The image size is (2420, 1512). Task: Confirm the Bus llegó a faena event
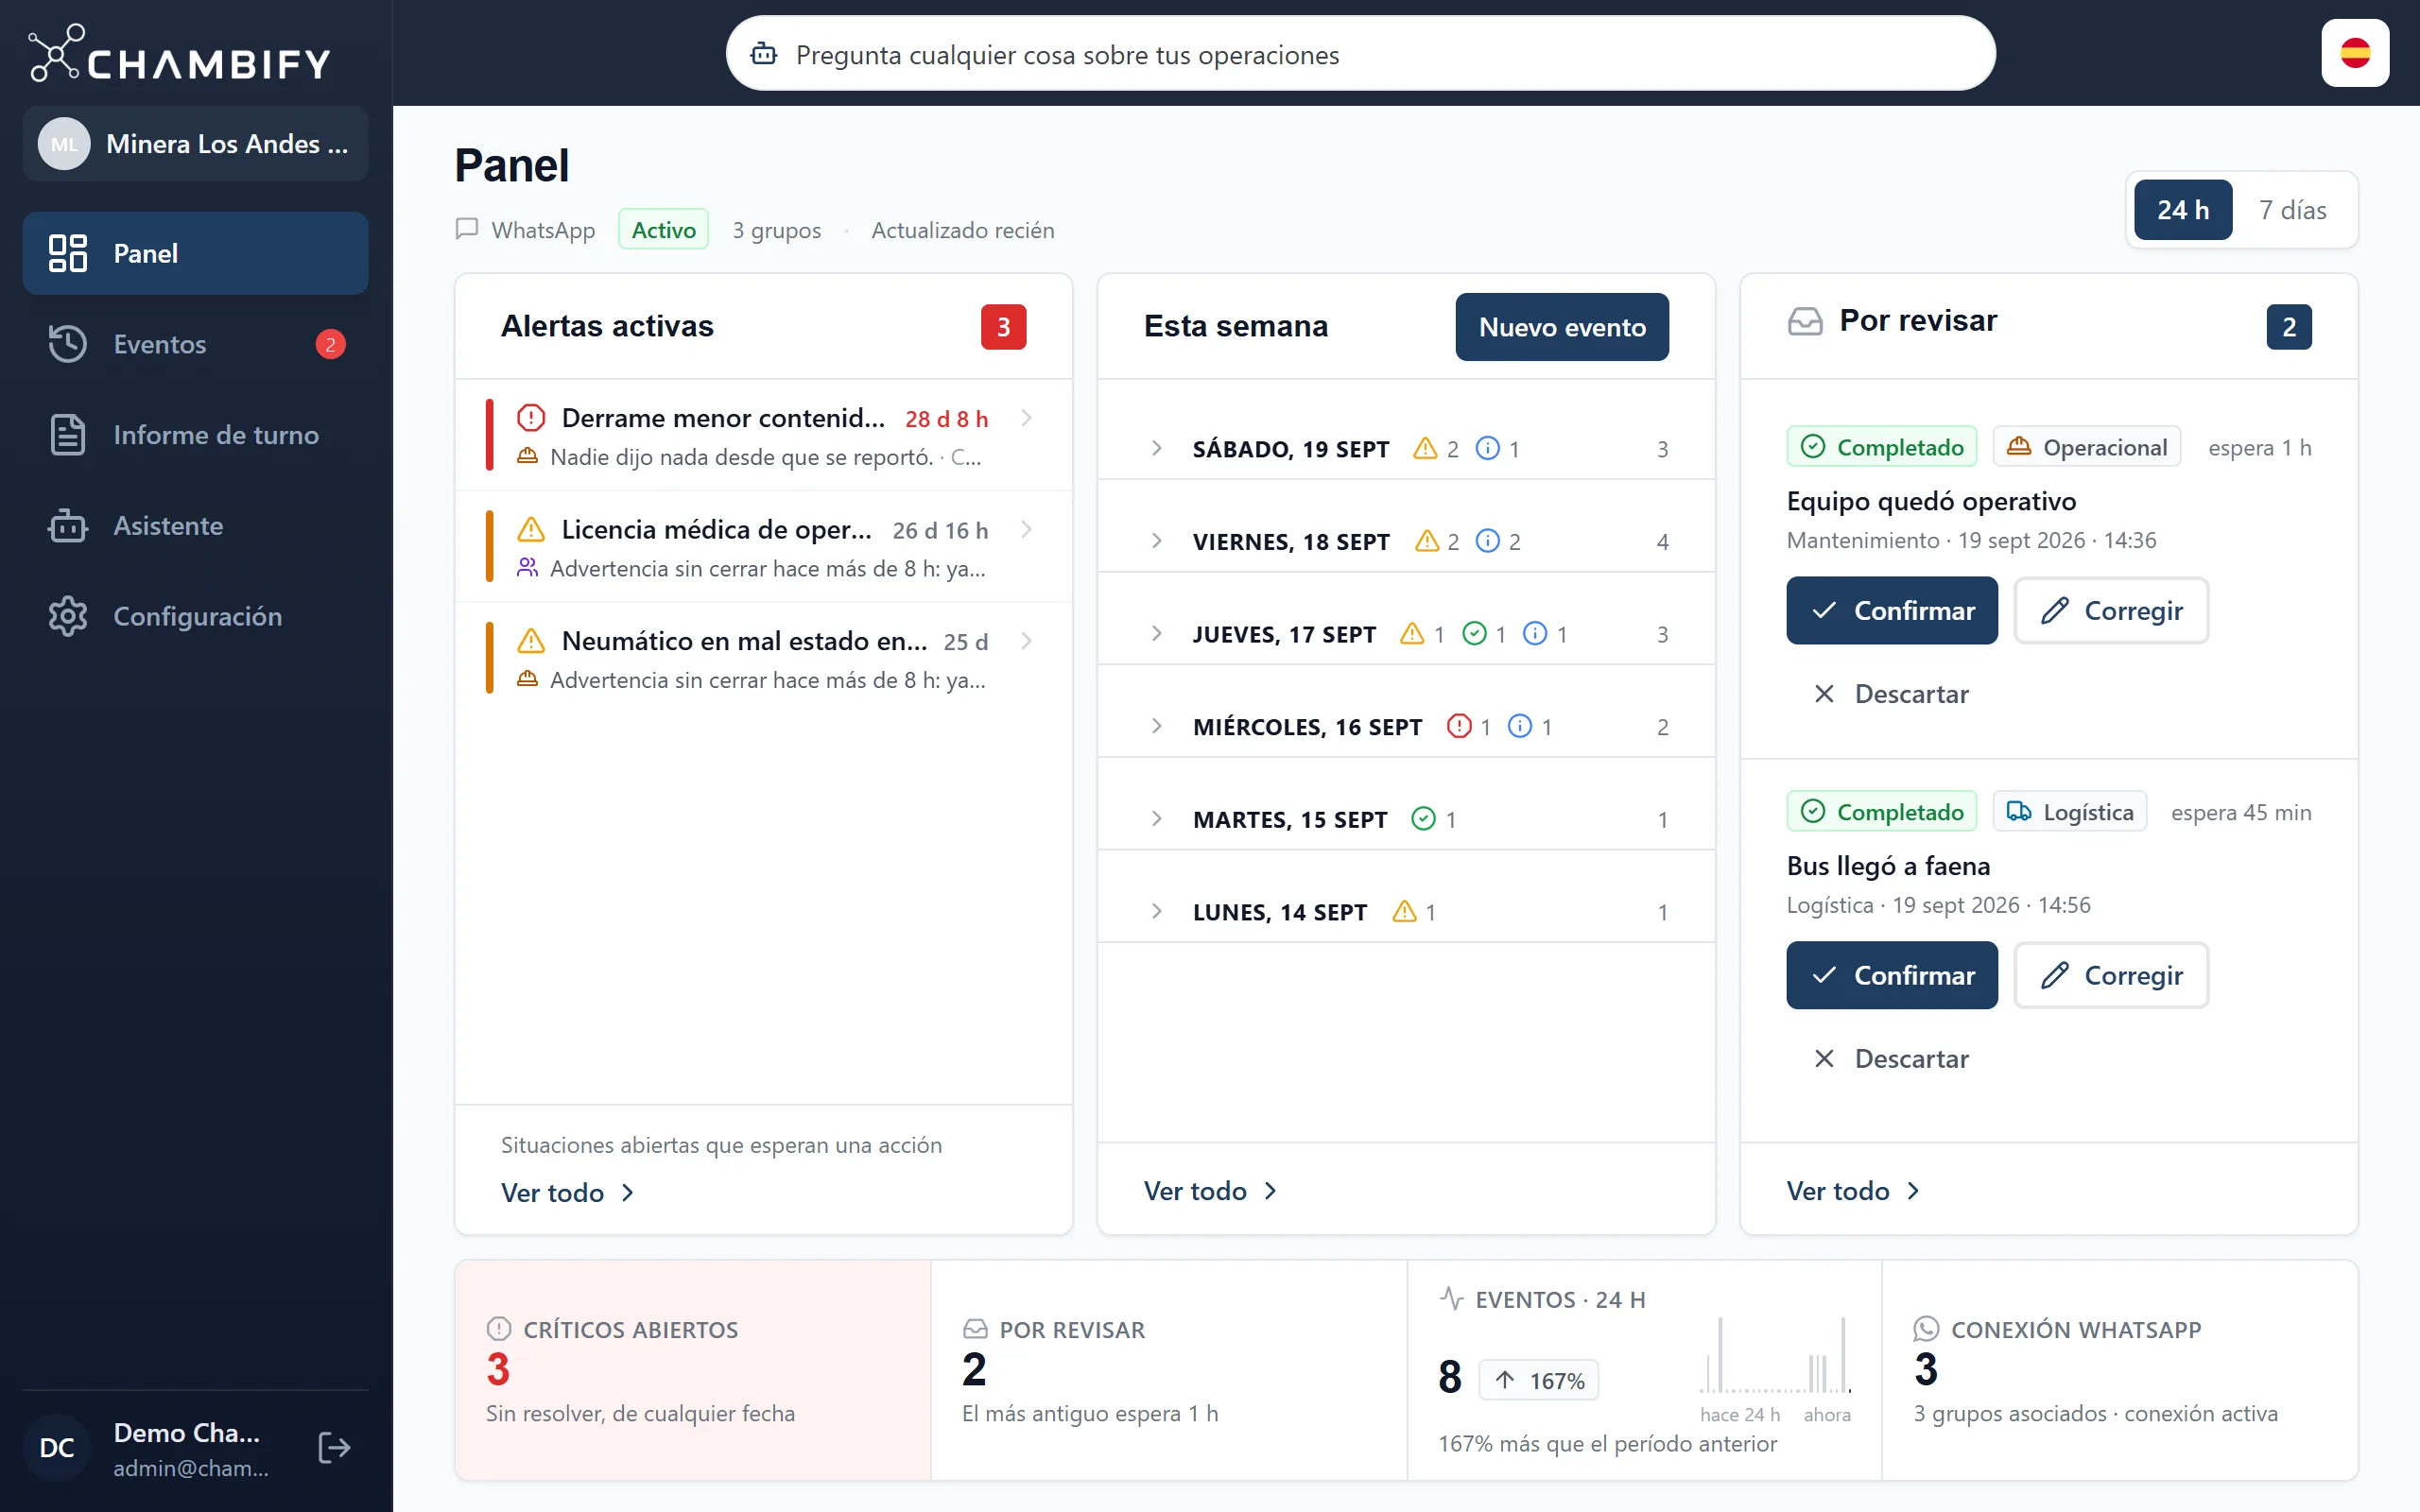click(1892, 975)
